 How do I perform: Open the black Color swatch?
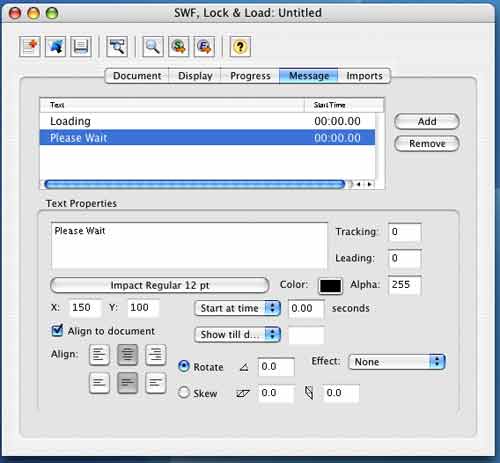331,286
